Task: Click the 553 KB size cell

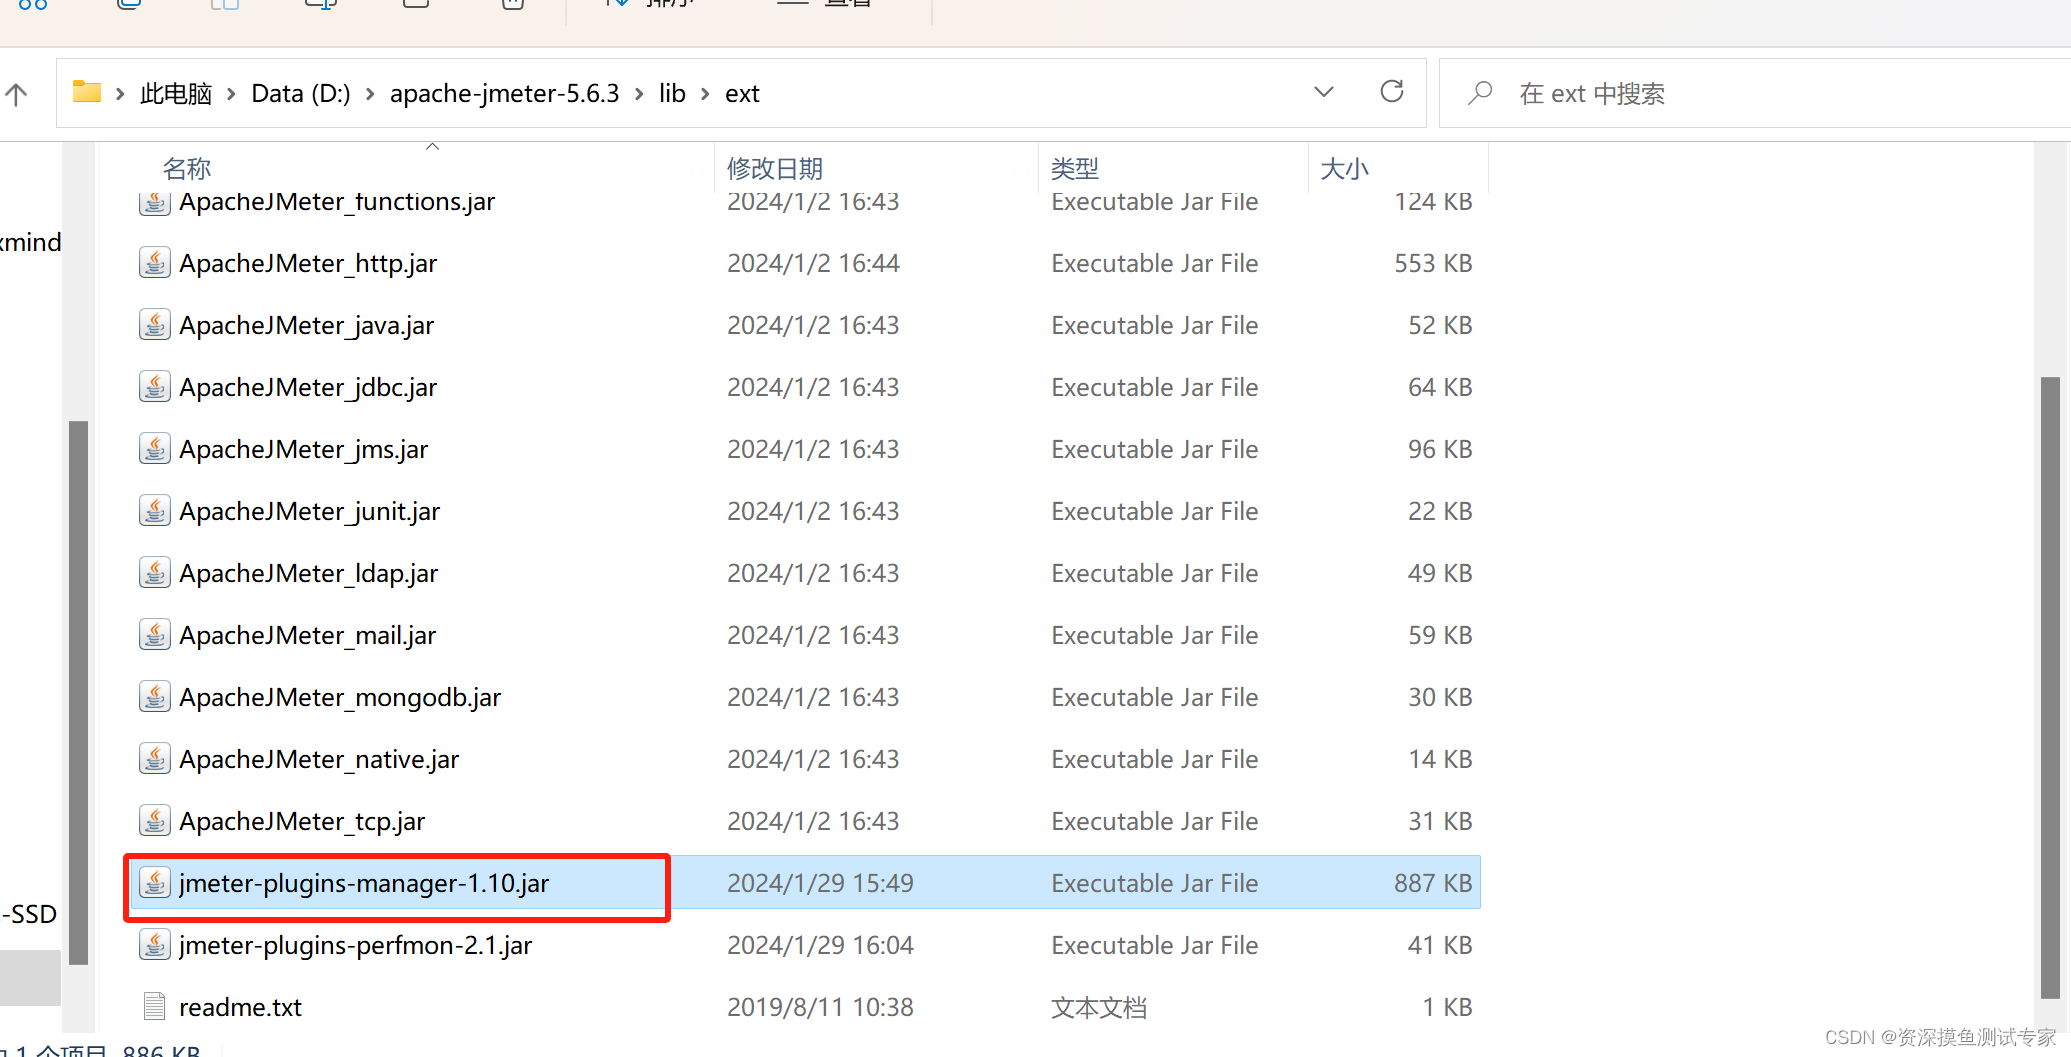Action: (1433, 263)
